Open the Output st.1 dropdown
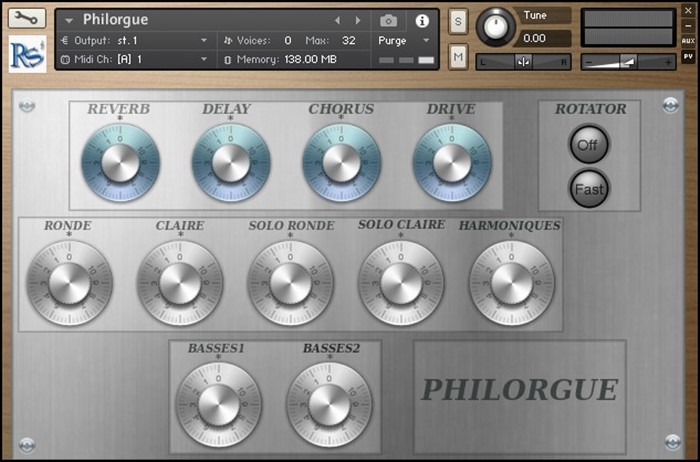 coord(135,41)
